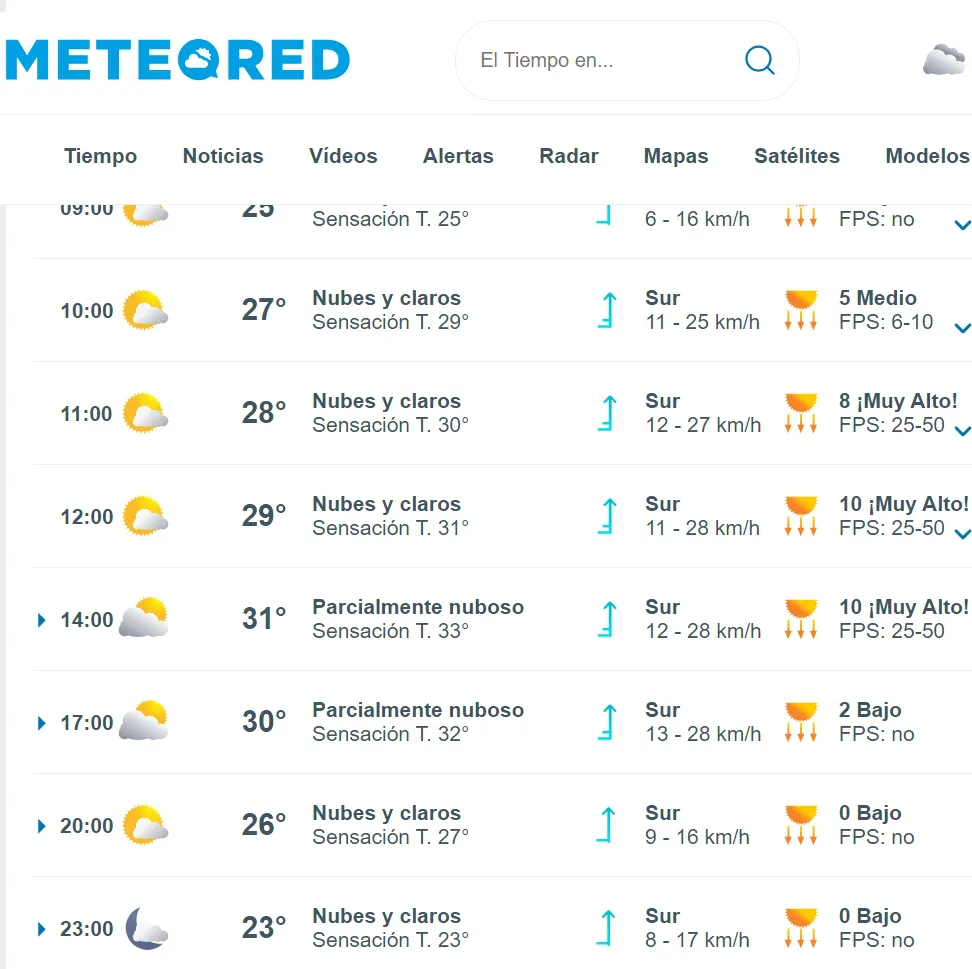The height and width of the screenshot is (969, 972).
Task: Click the 10:00 sun and cloud icon
Action: pos(145,311)
